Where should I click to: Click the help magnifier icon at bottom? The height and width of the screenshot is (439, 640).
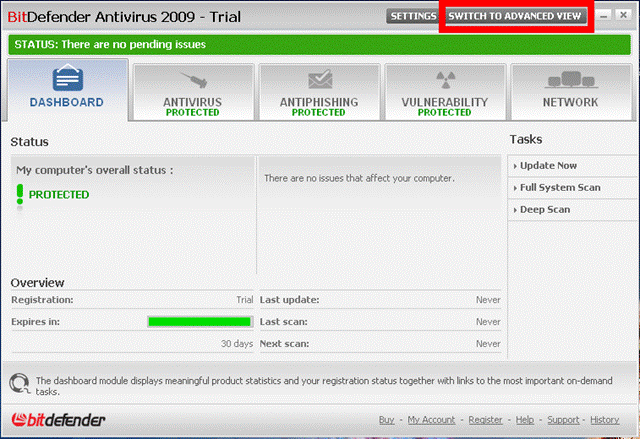[x=19, y=383]
